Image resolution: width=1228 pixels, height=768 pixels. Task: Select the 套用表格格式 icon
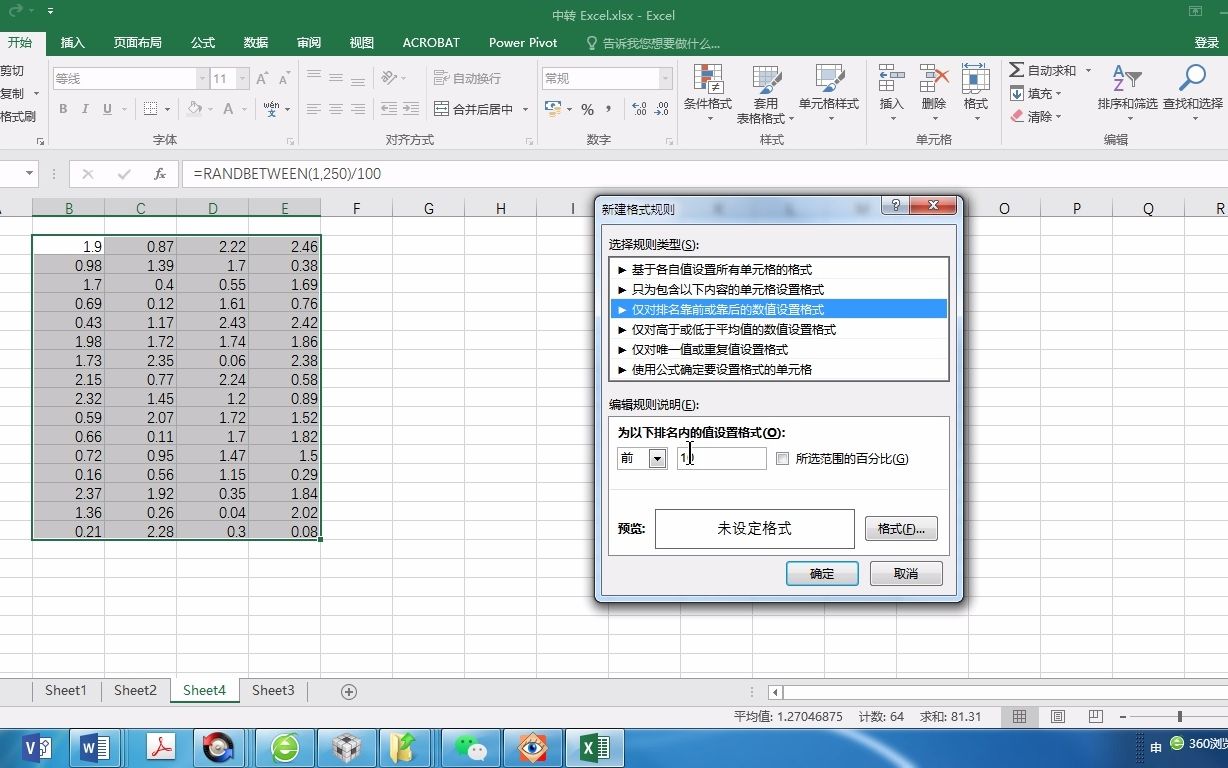pos(766,90)
